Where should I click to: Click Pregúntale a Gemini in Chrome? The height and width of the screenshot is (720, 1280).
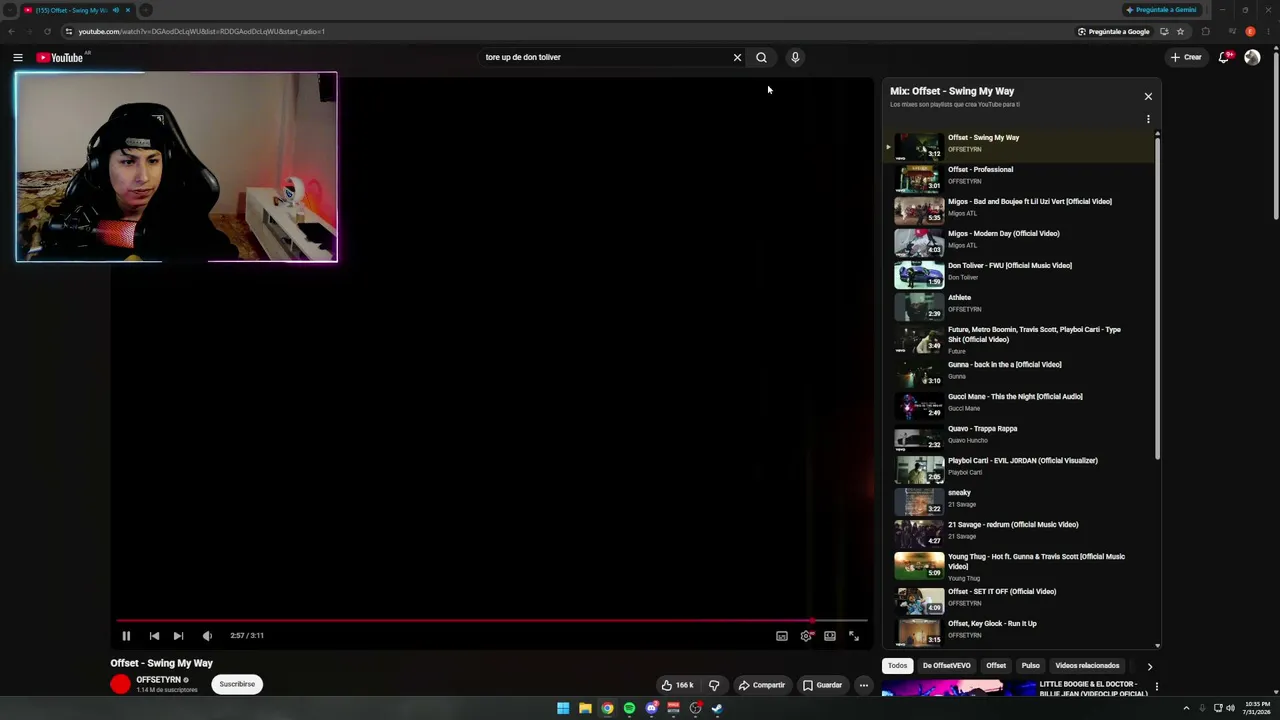(x=1162, y=10)
